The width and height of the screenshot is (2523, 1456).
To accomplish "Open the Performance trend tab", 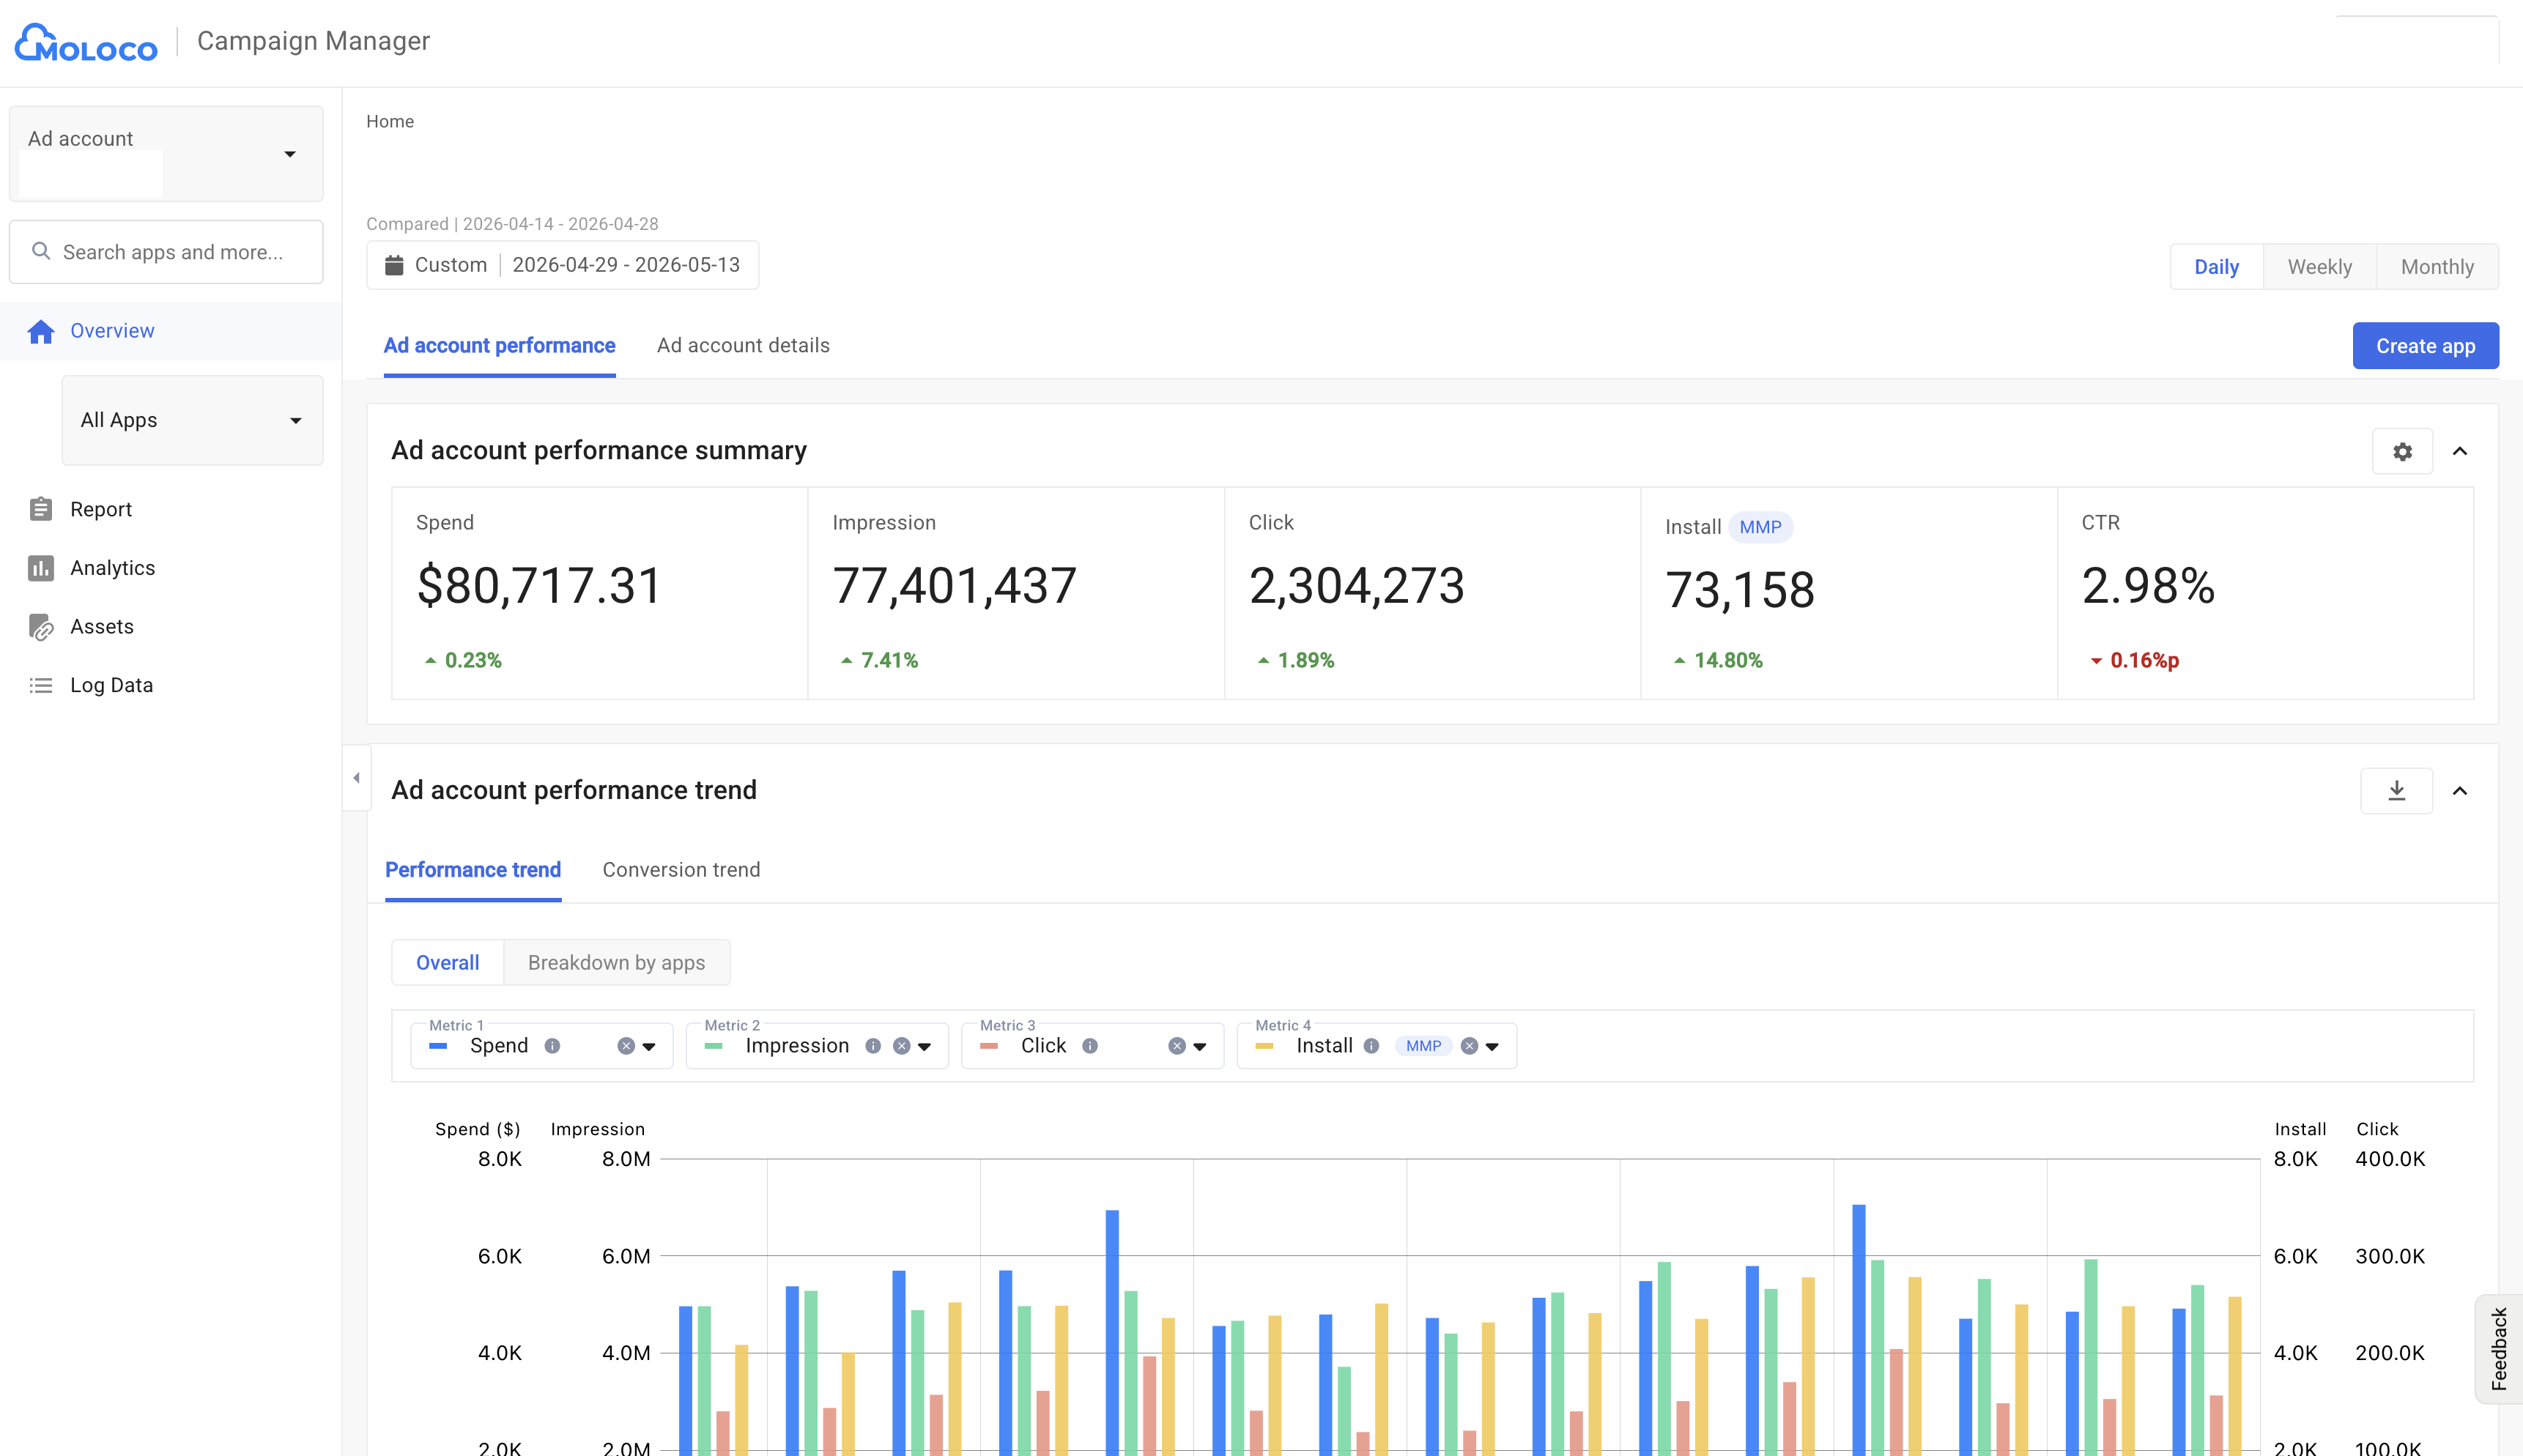I will click(x=473, y=870).
